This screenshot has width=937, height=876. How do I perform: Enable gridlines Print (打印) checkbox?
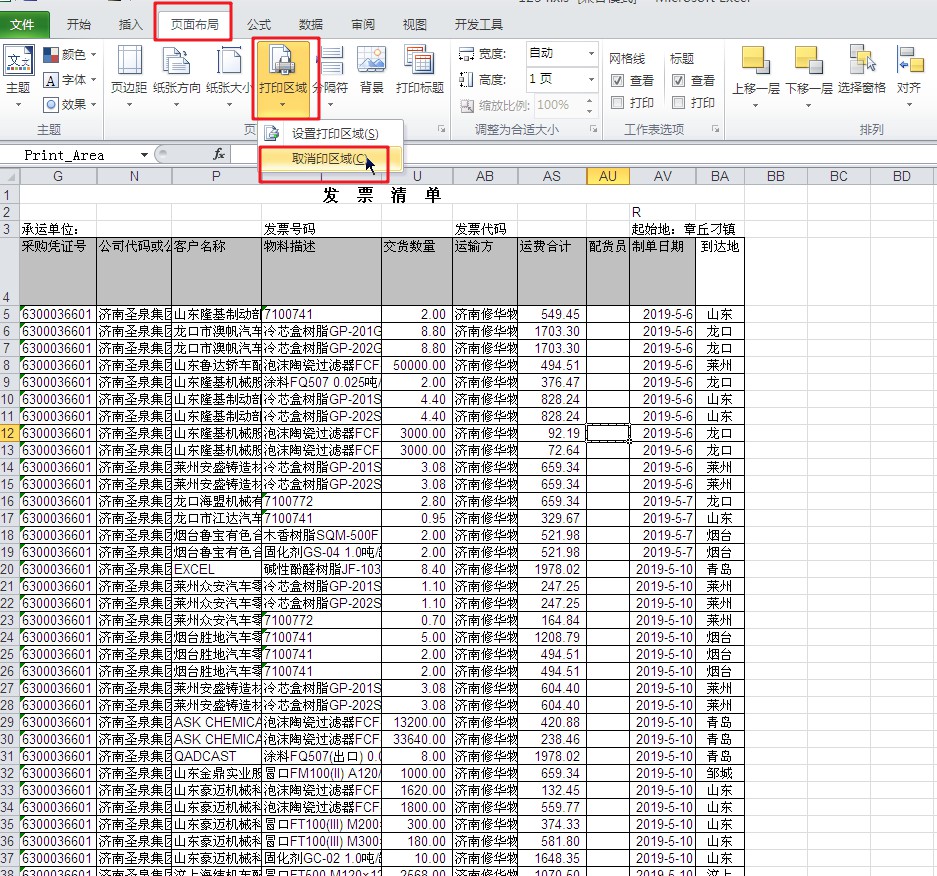pyautogui.click(x=617, y=102)
